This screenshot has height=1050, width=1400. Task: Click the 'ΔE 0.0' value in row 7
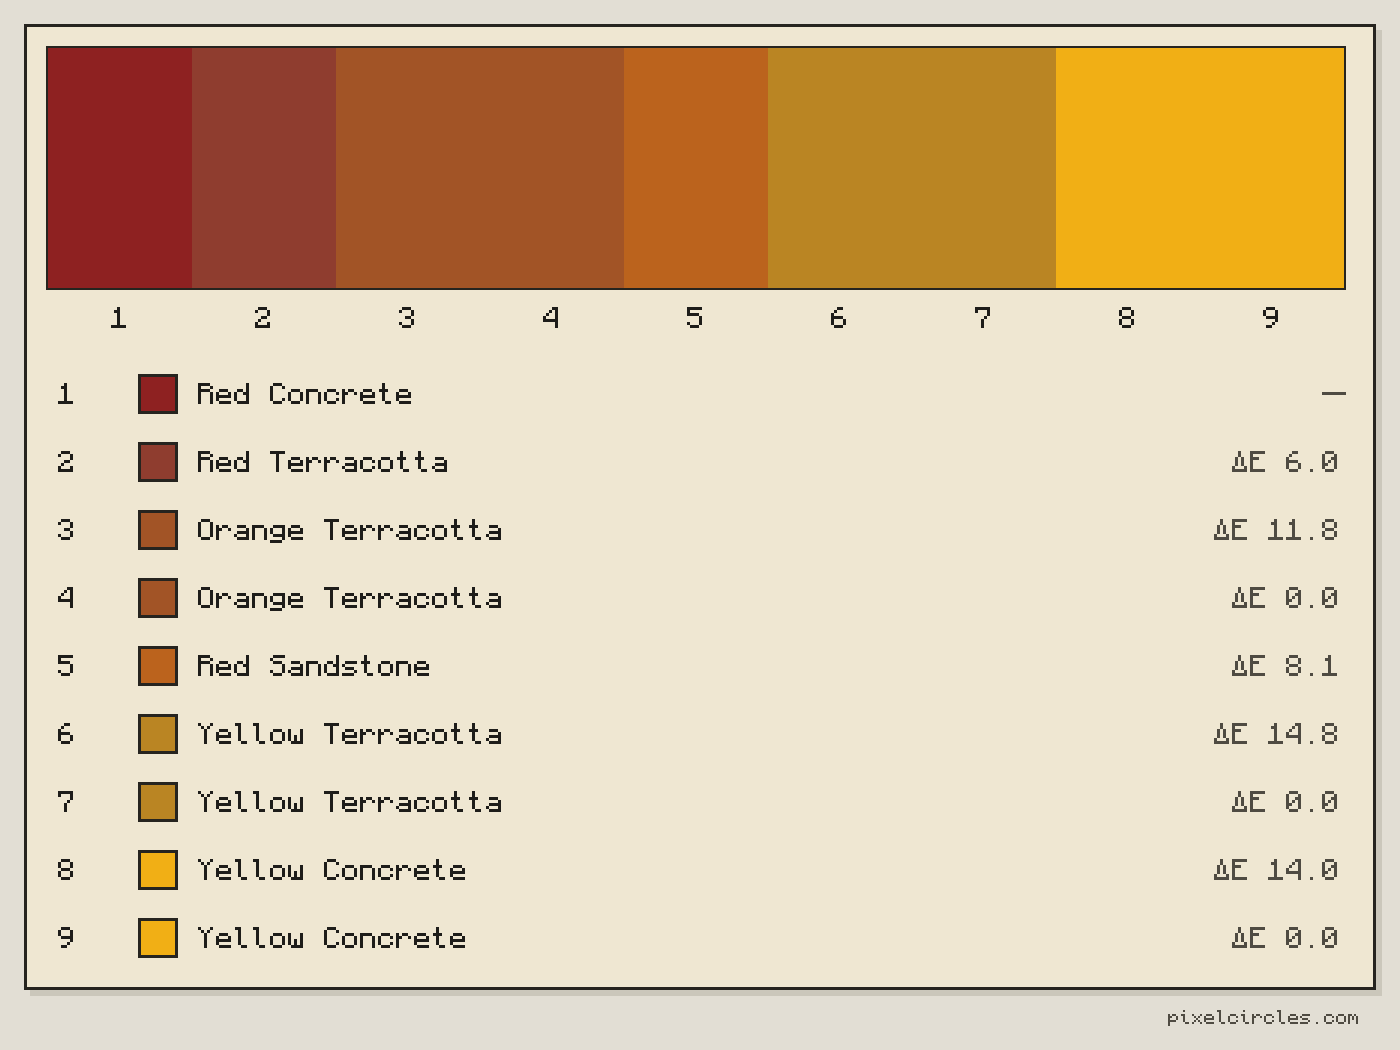(1285, 802)
